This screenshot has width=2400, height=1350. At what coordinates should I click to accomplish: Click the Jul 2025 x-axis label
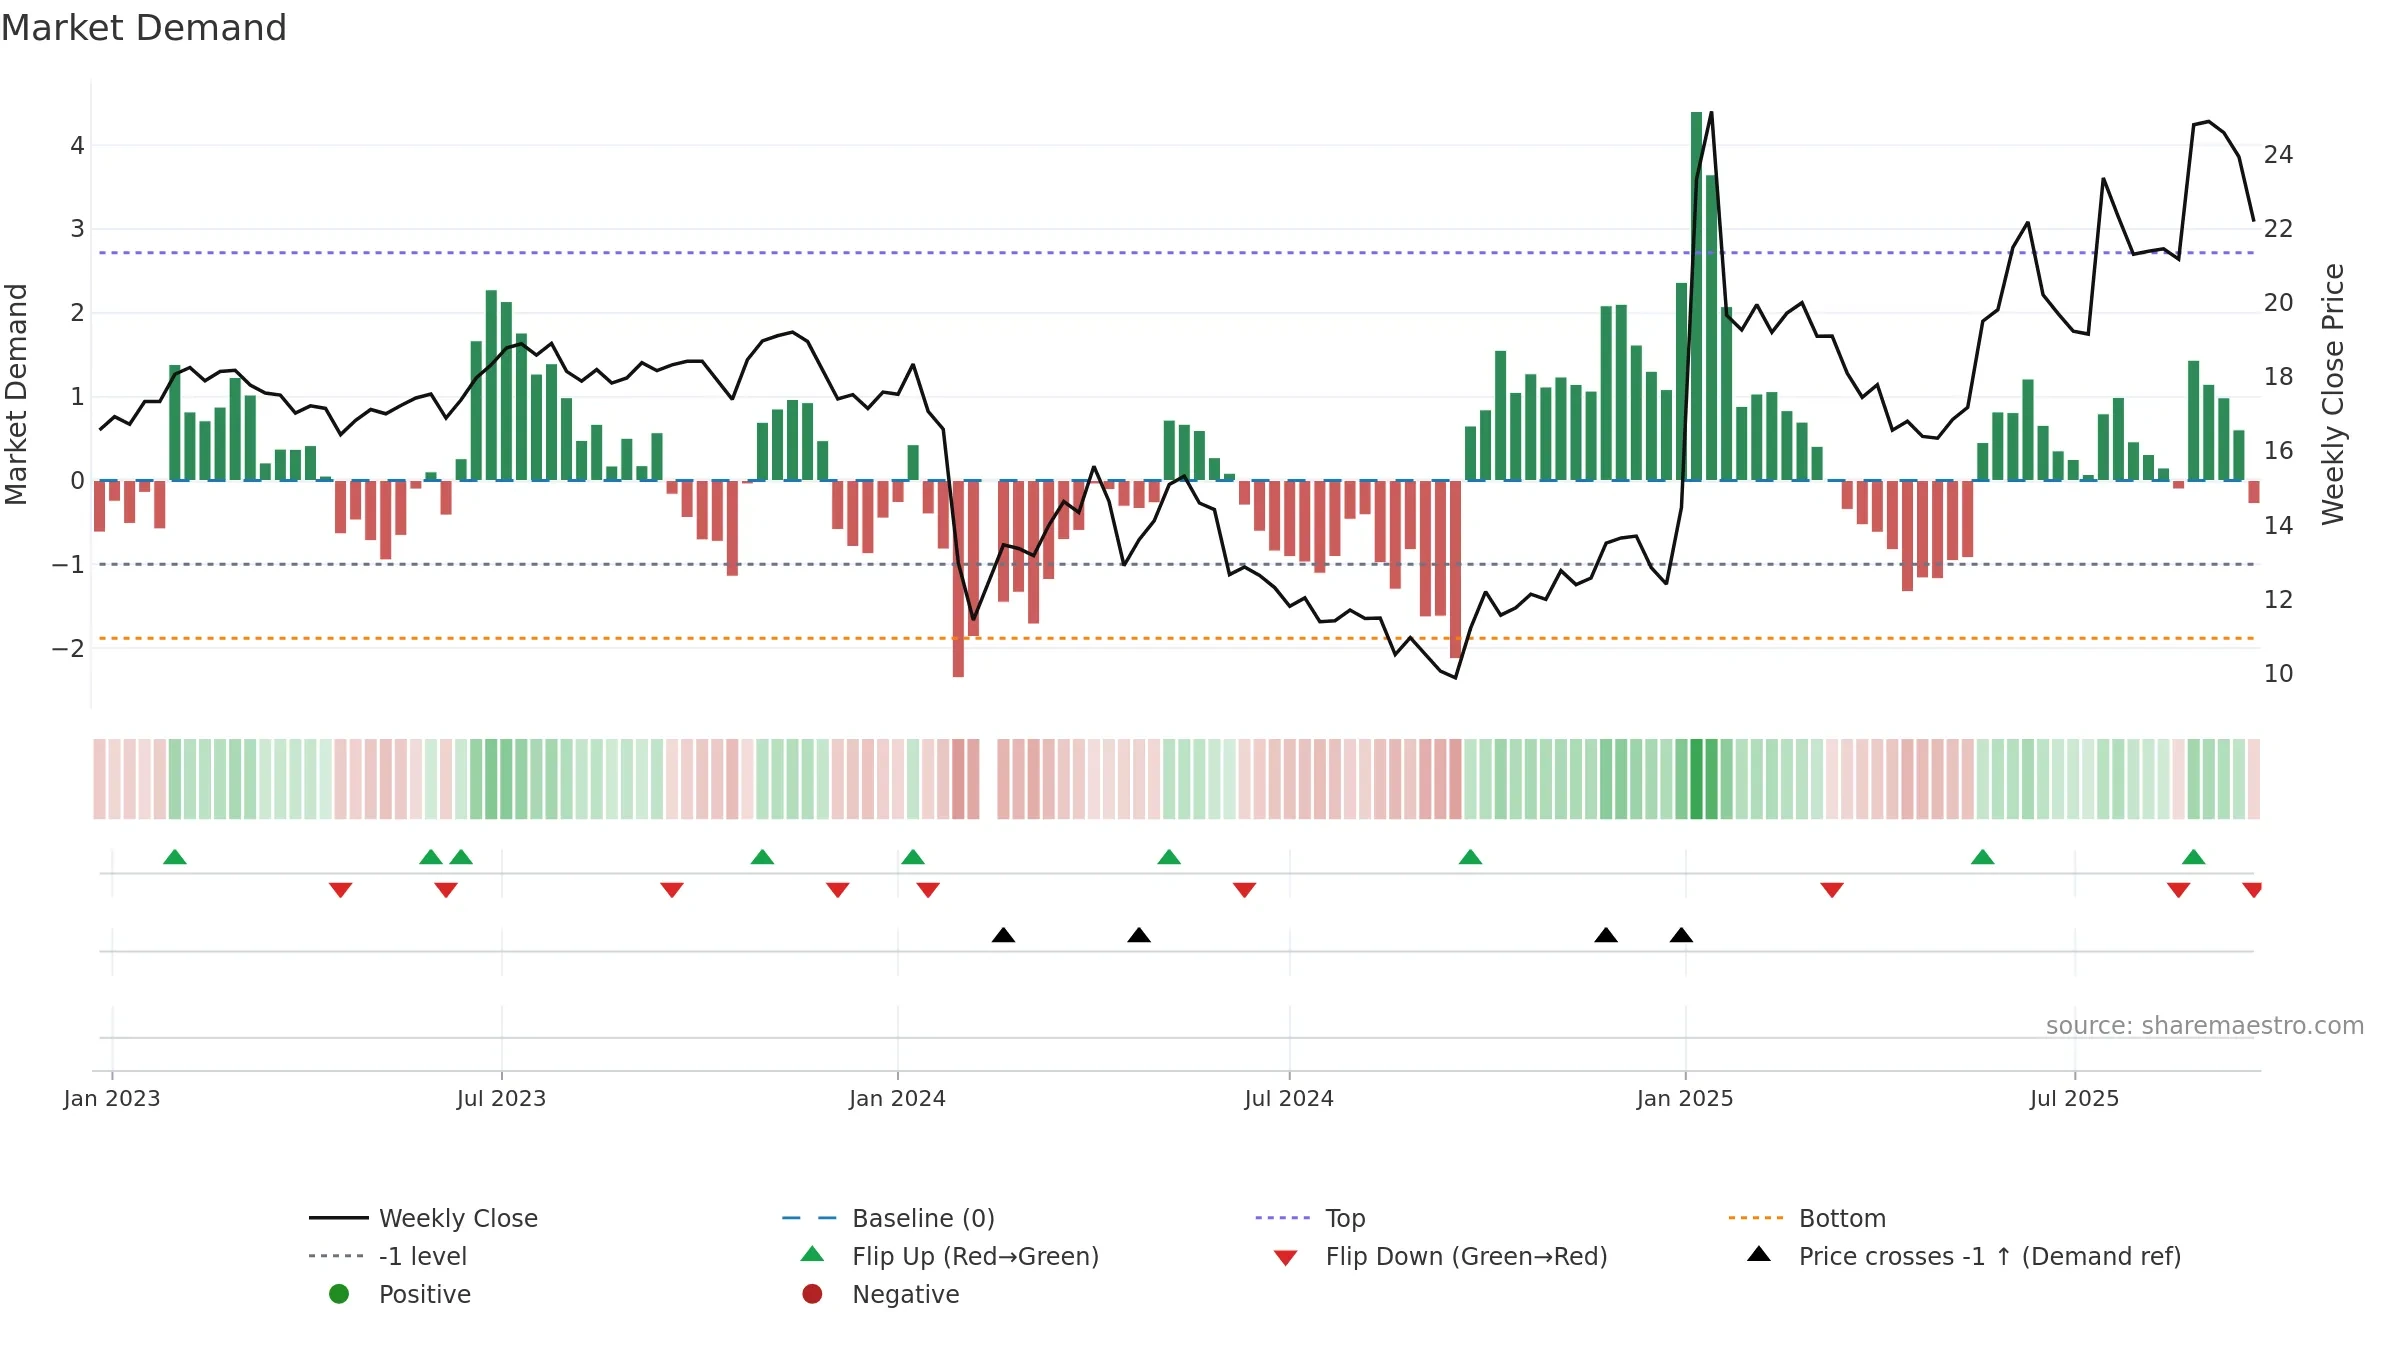(2074, 1098)
